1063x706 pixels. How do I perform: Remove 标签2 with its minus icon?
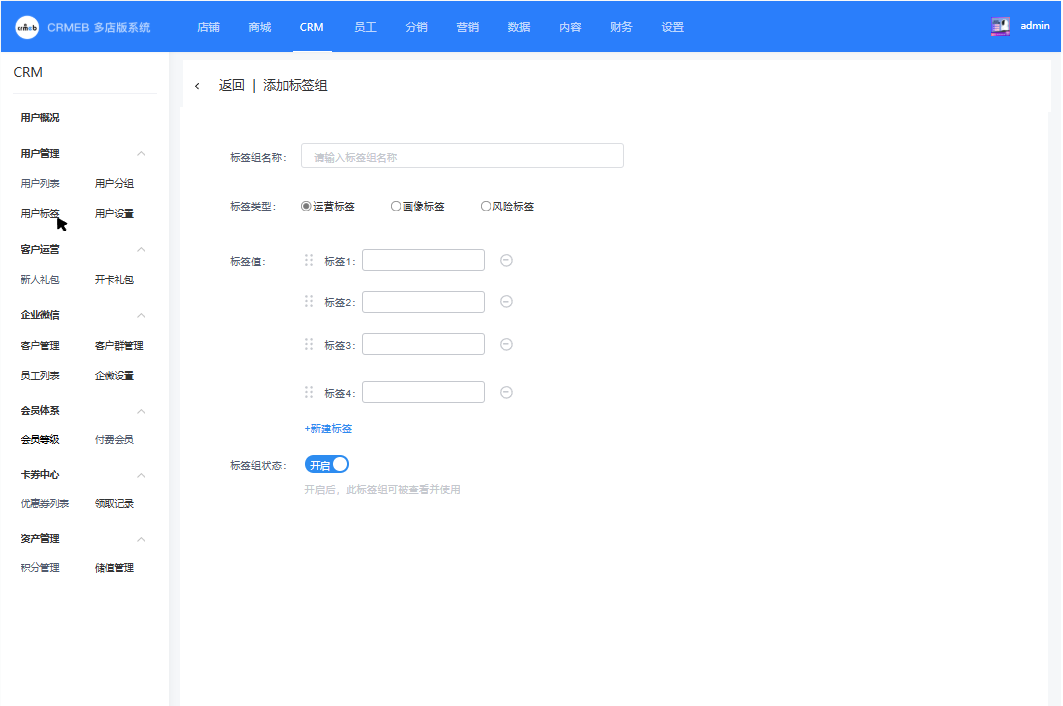506,302
